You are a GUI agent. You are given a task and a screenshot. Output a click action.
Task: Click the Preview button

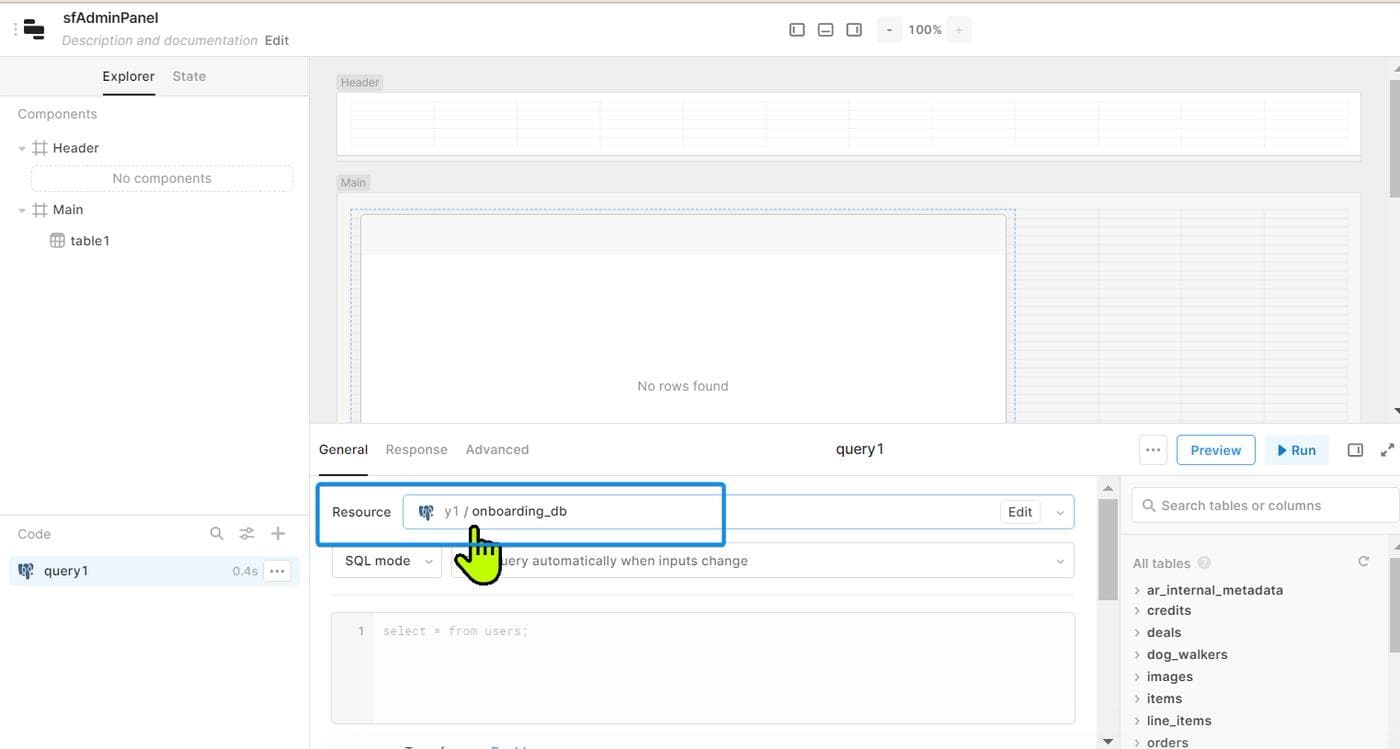tap(1215, 450)
